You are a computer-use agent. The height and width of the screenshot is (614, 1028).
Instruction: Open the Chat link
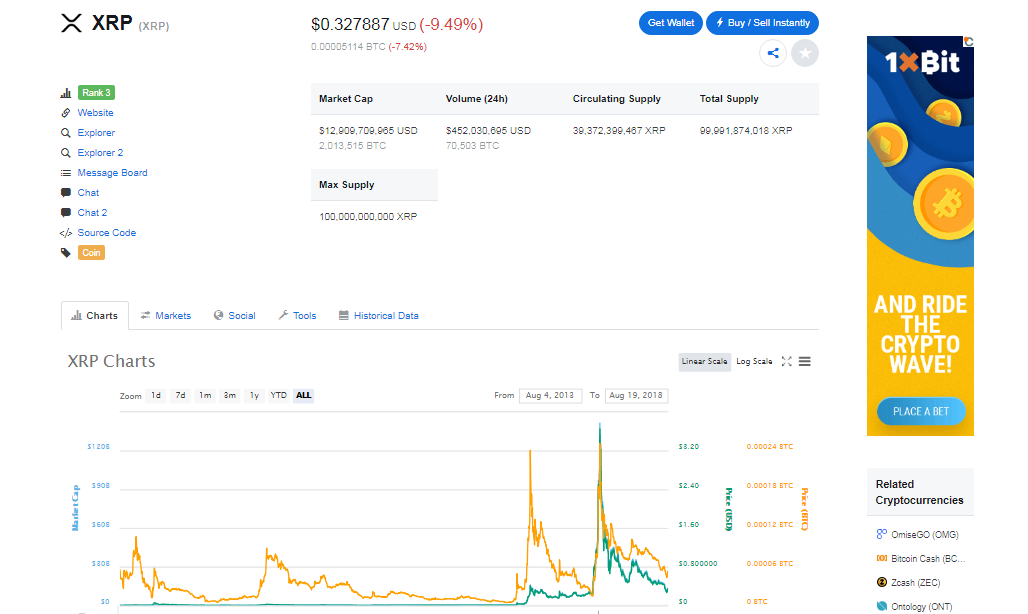click(89, 193)
